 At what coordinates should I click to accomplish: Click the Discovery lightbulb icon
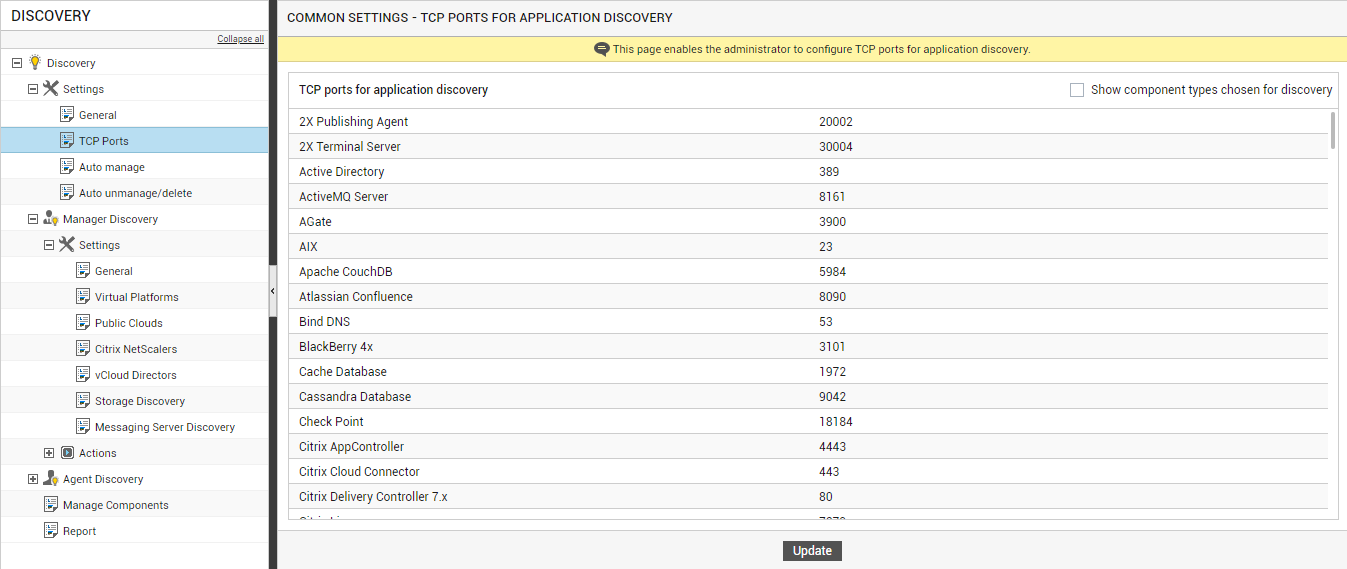click(x=34, y=62)
